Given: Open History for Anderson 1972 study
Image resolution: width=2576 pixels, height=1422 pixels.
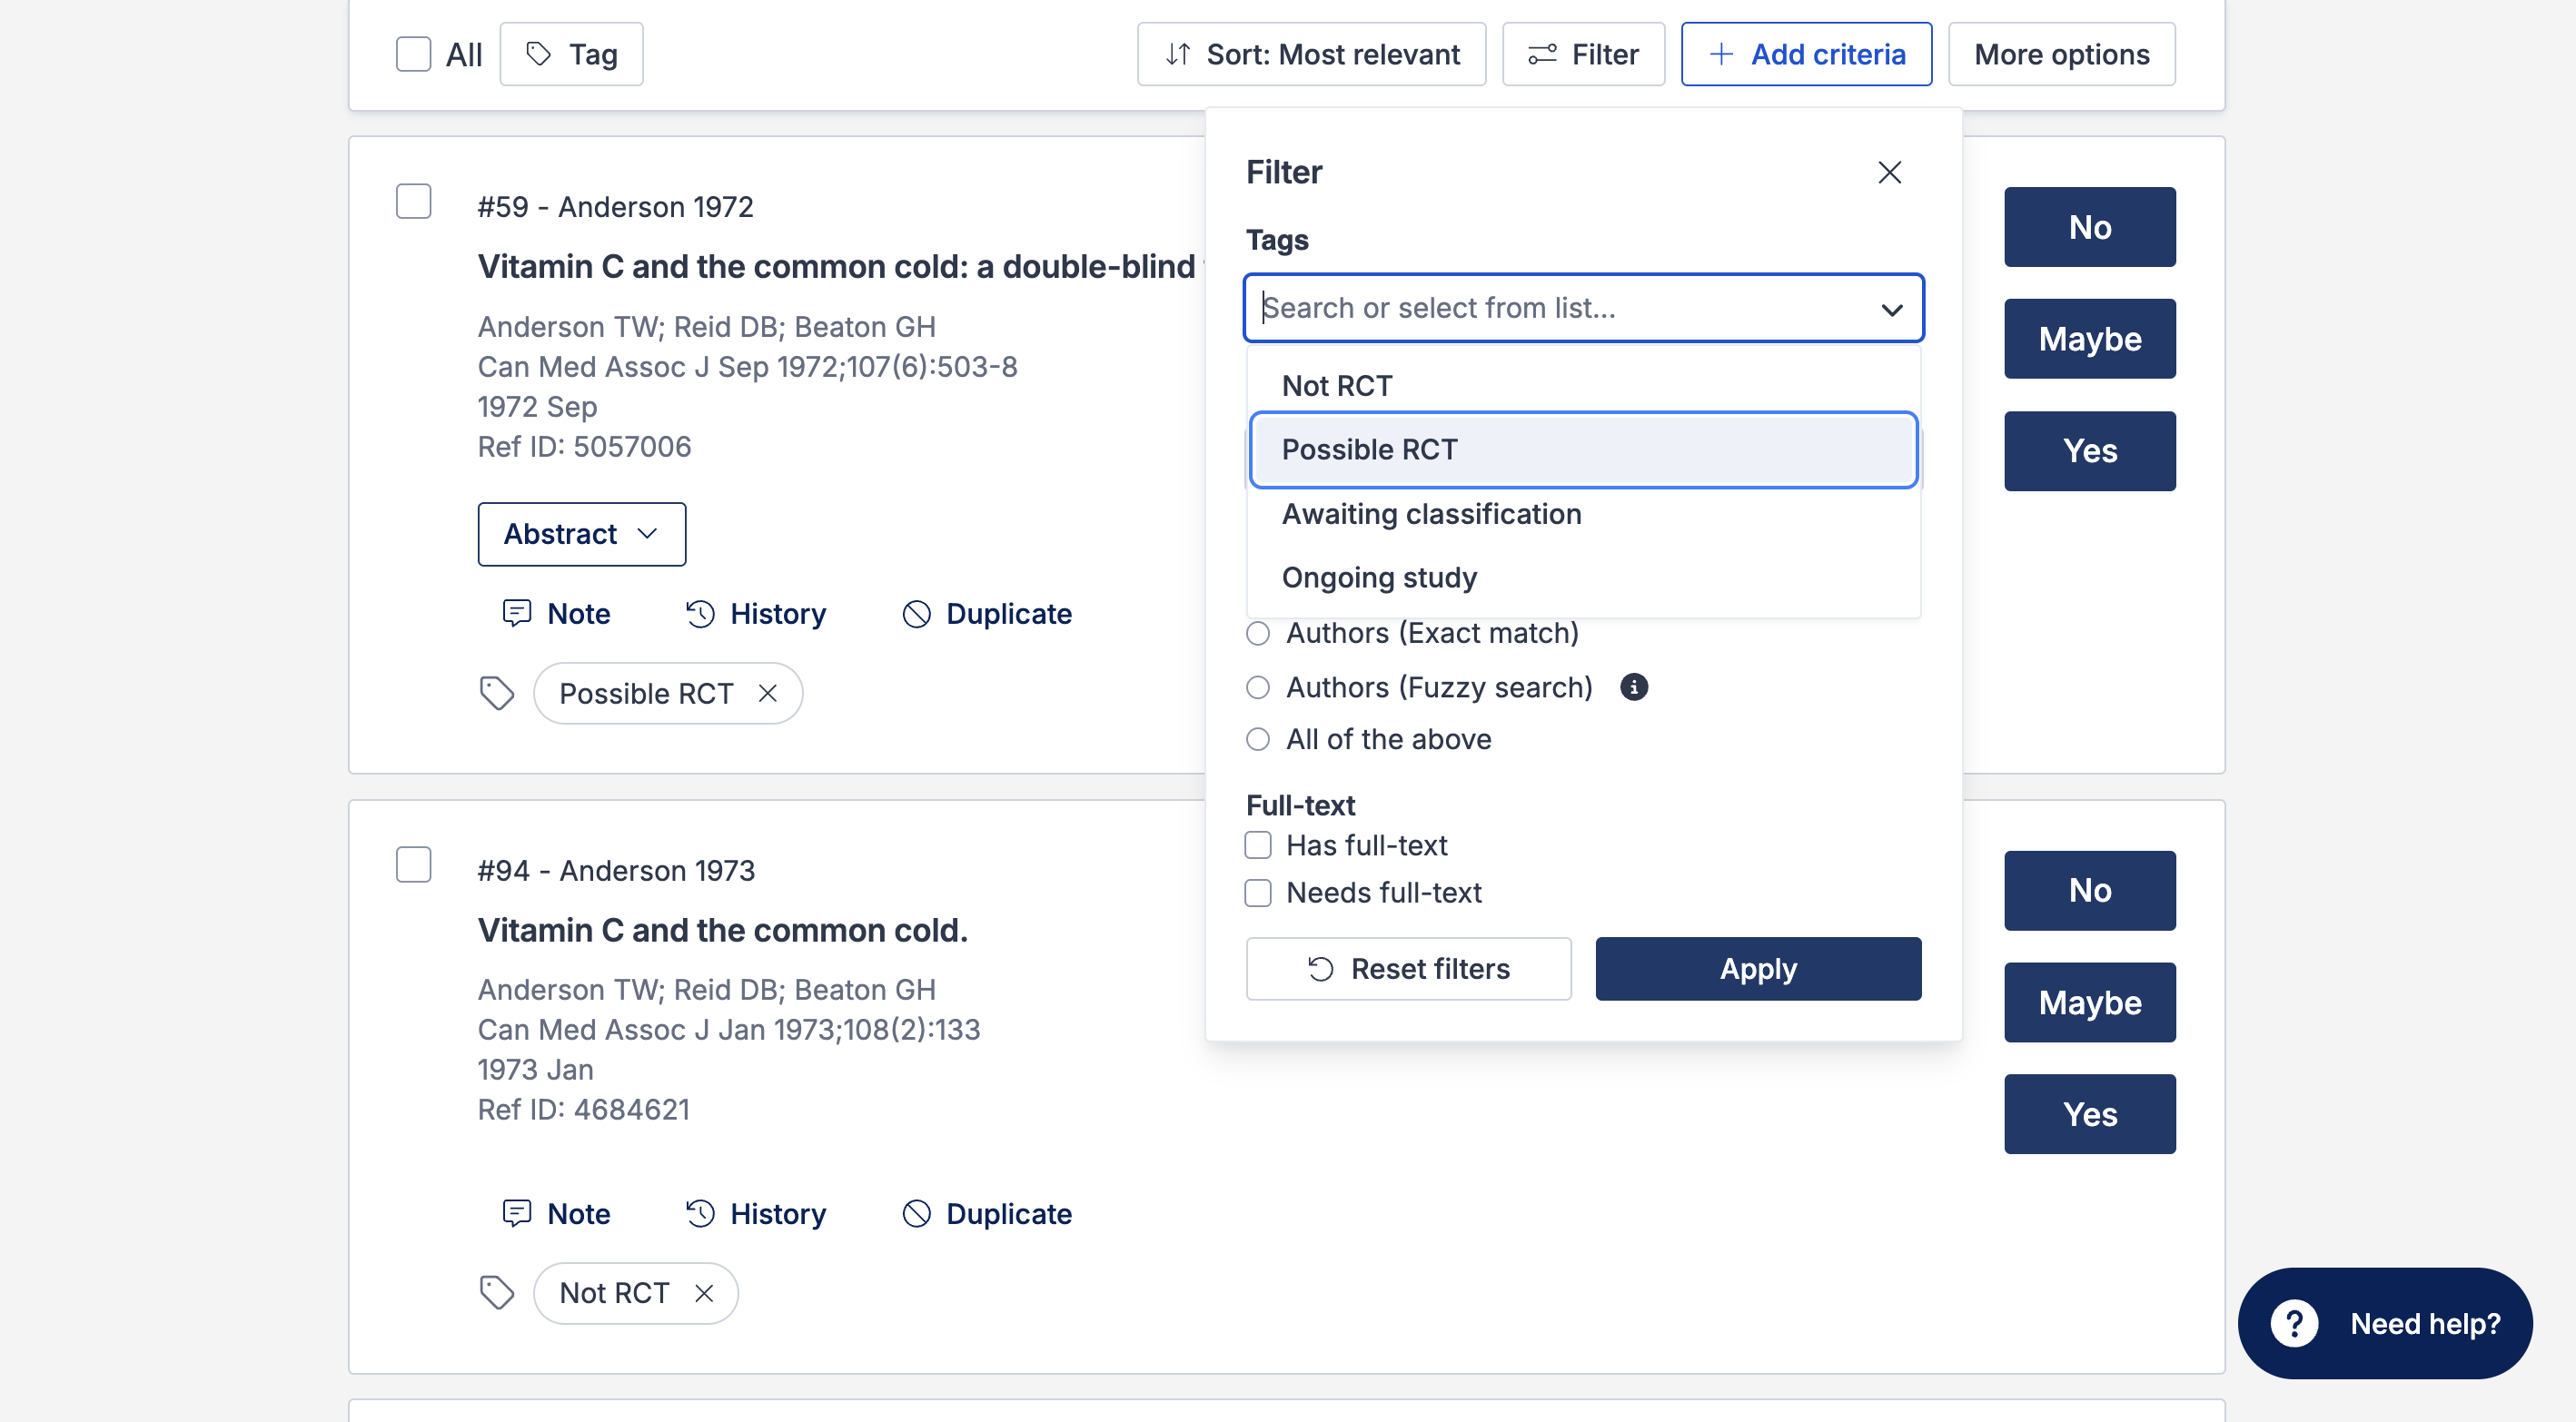Looking at the screenshot, I should pyautogui.click(x=756, y=613).
